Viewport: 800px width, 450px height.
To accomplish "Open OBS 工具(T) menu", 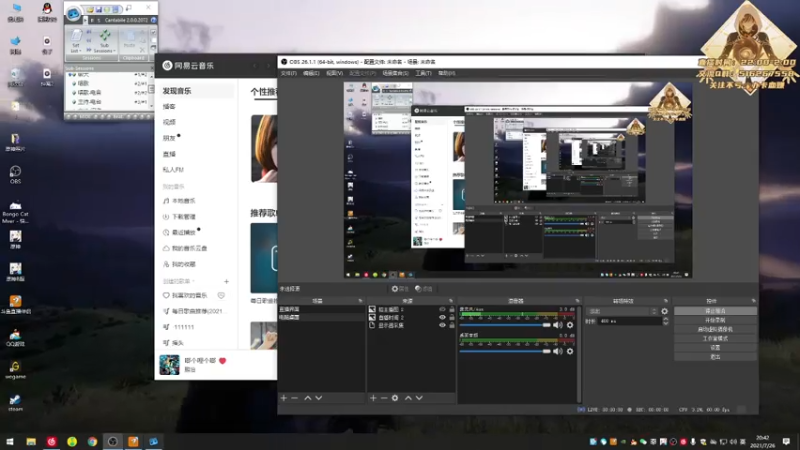I will [x=423, y=73].
